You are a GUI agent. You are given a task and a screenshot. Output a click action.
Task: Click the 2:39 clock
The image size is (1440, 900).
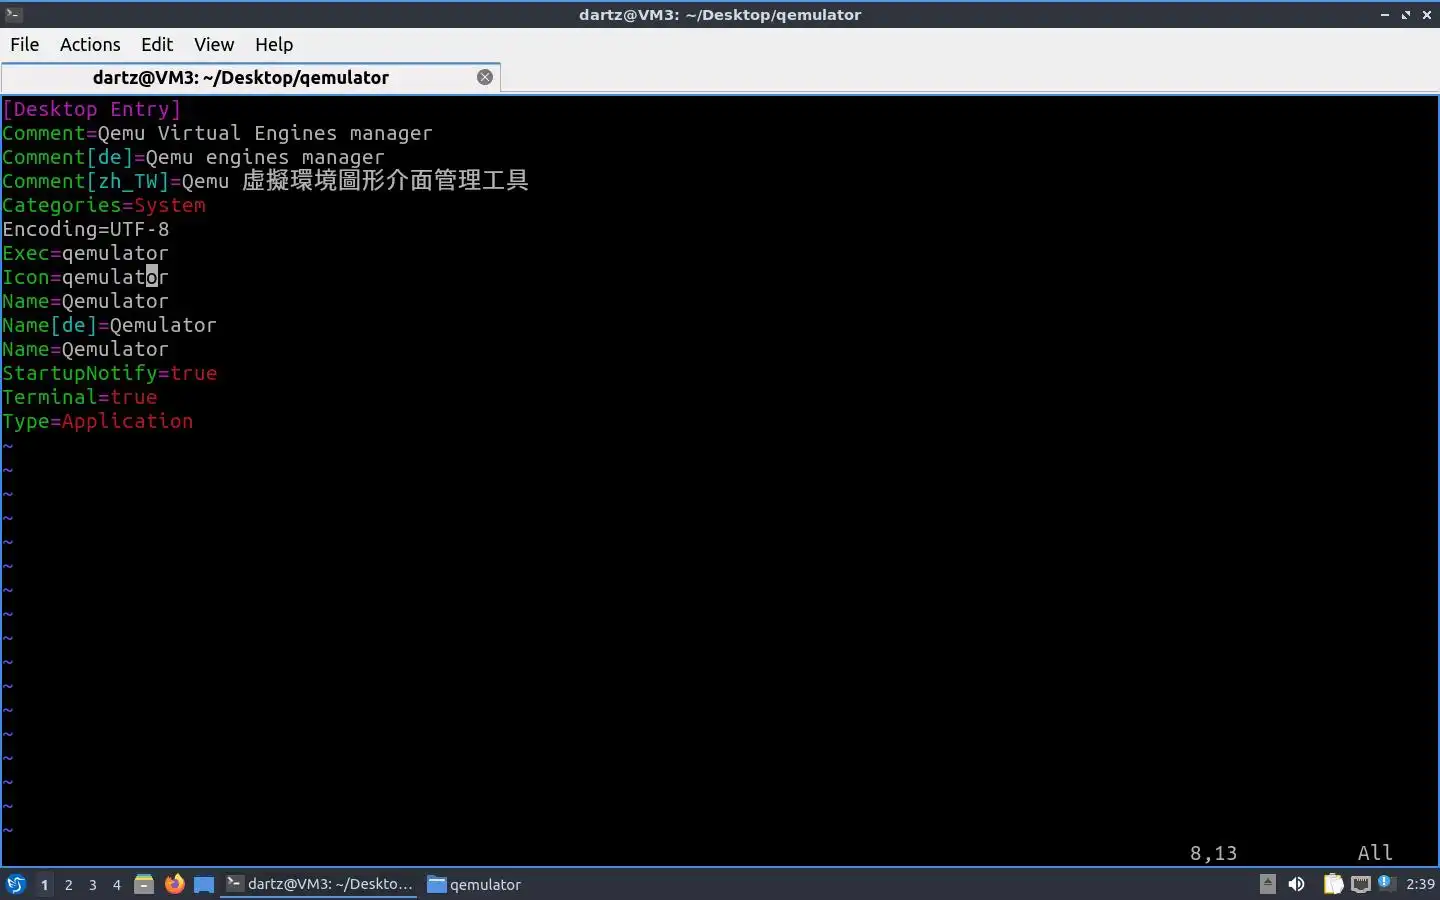coord(1420,884)
